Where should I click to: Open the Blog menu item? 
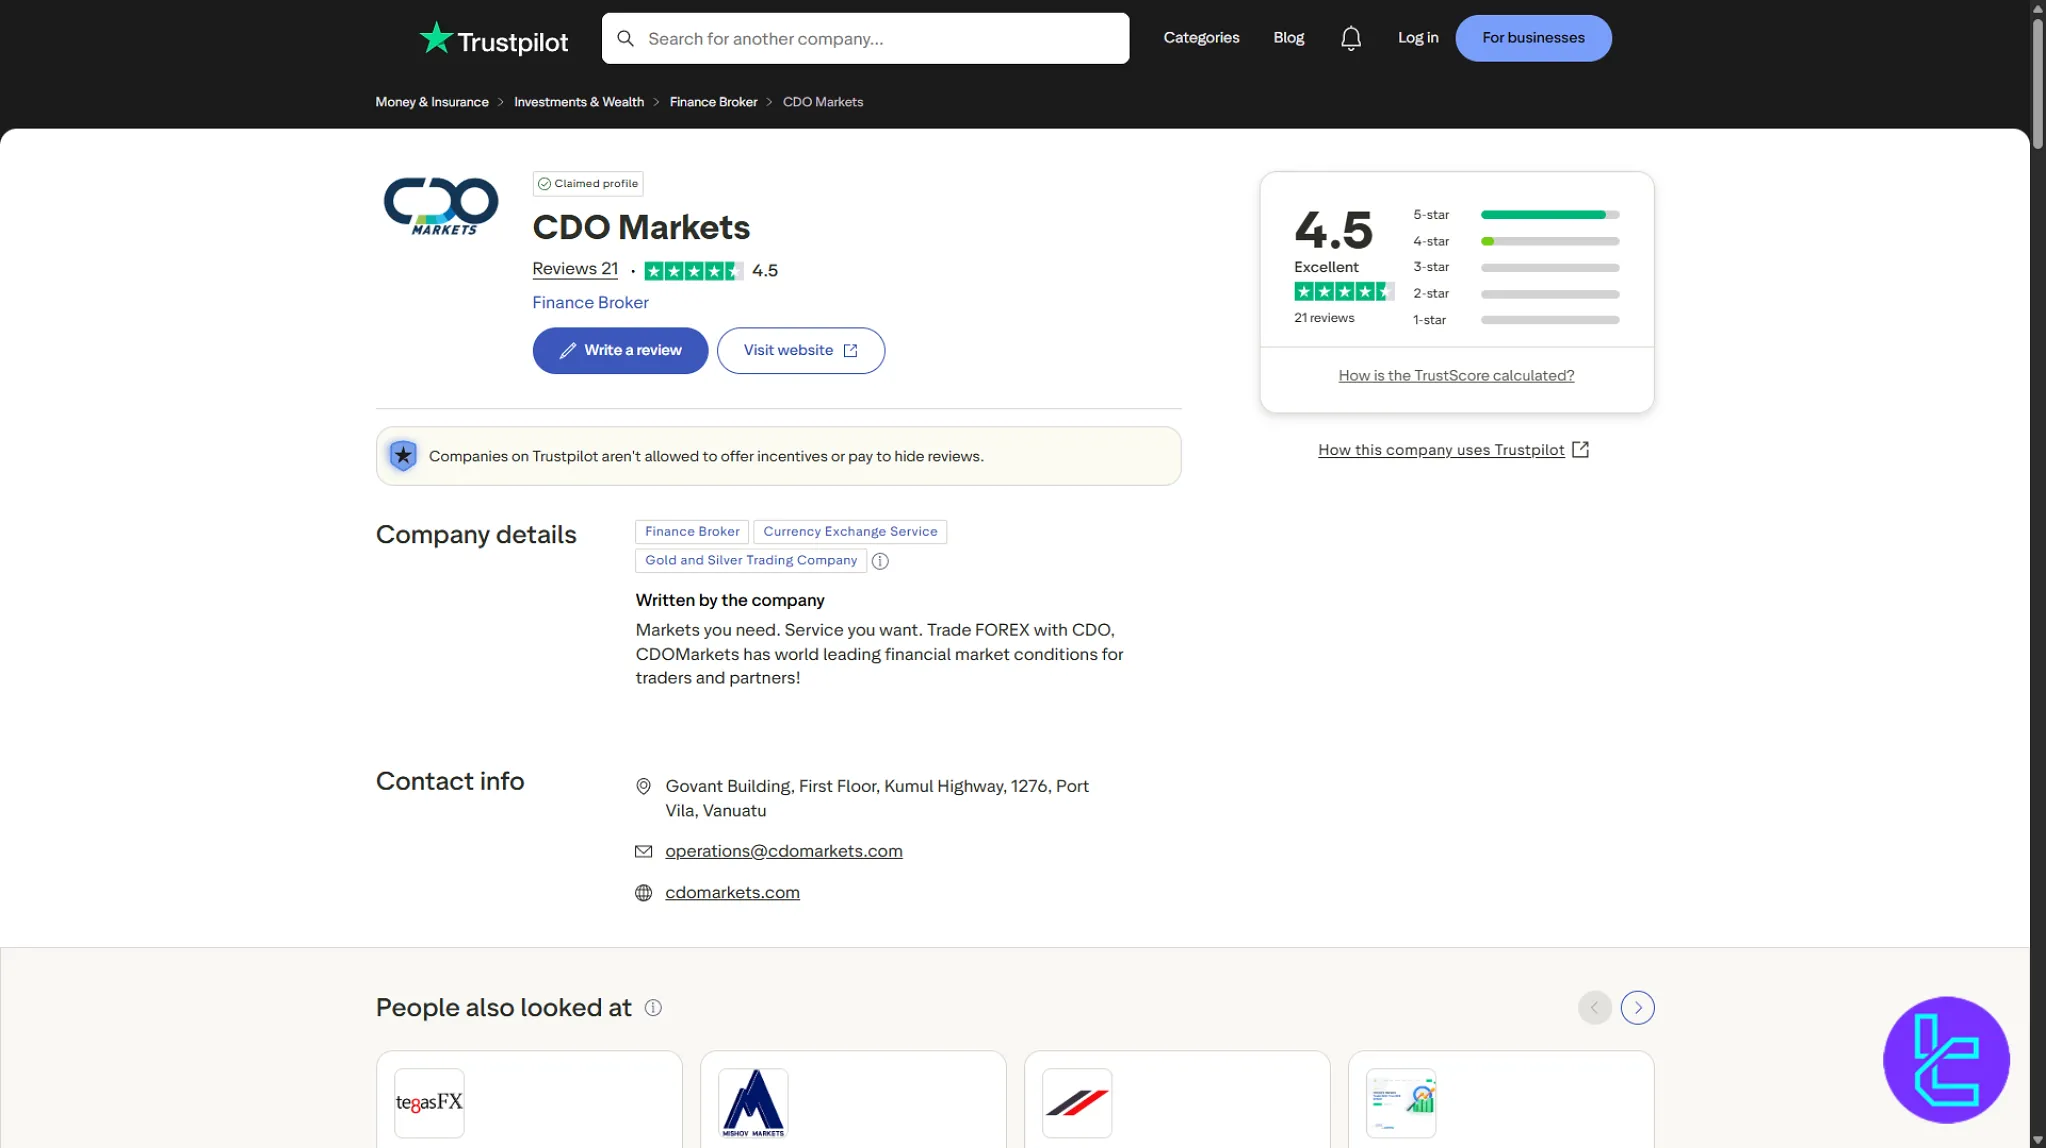[x=1288, y=38]
